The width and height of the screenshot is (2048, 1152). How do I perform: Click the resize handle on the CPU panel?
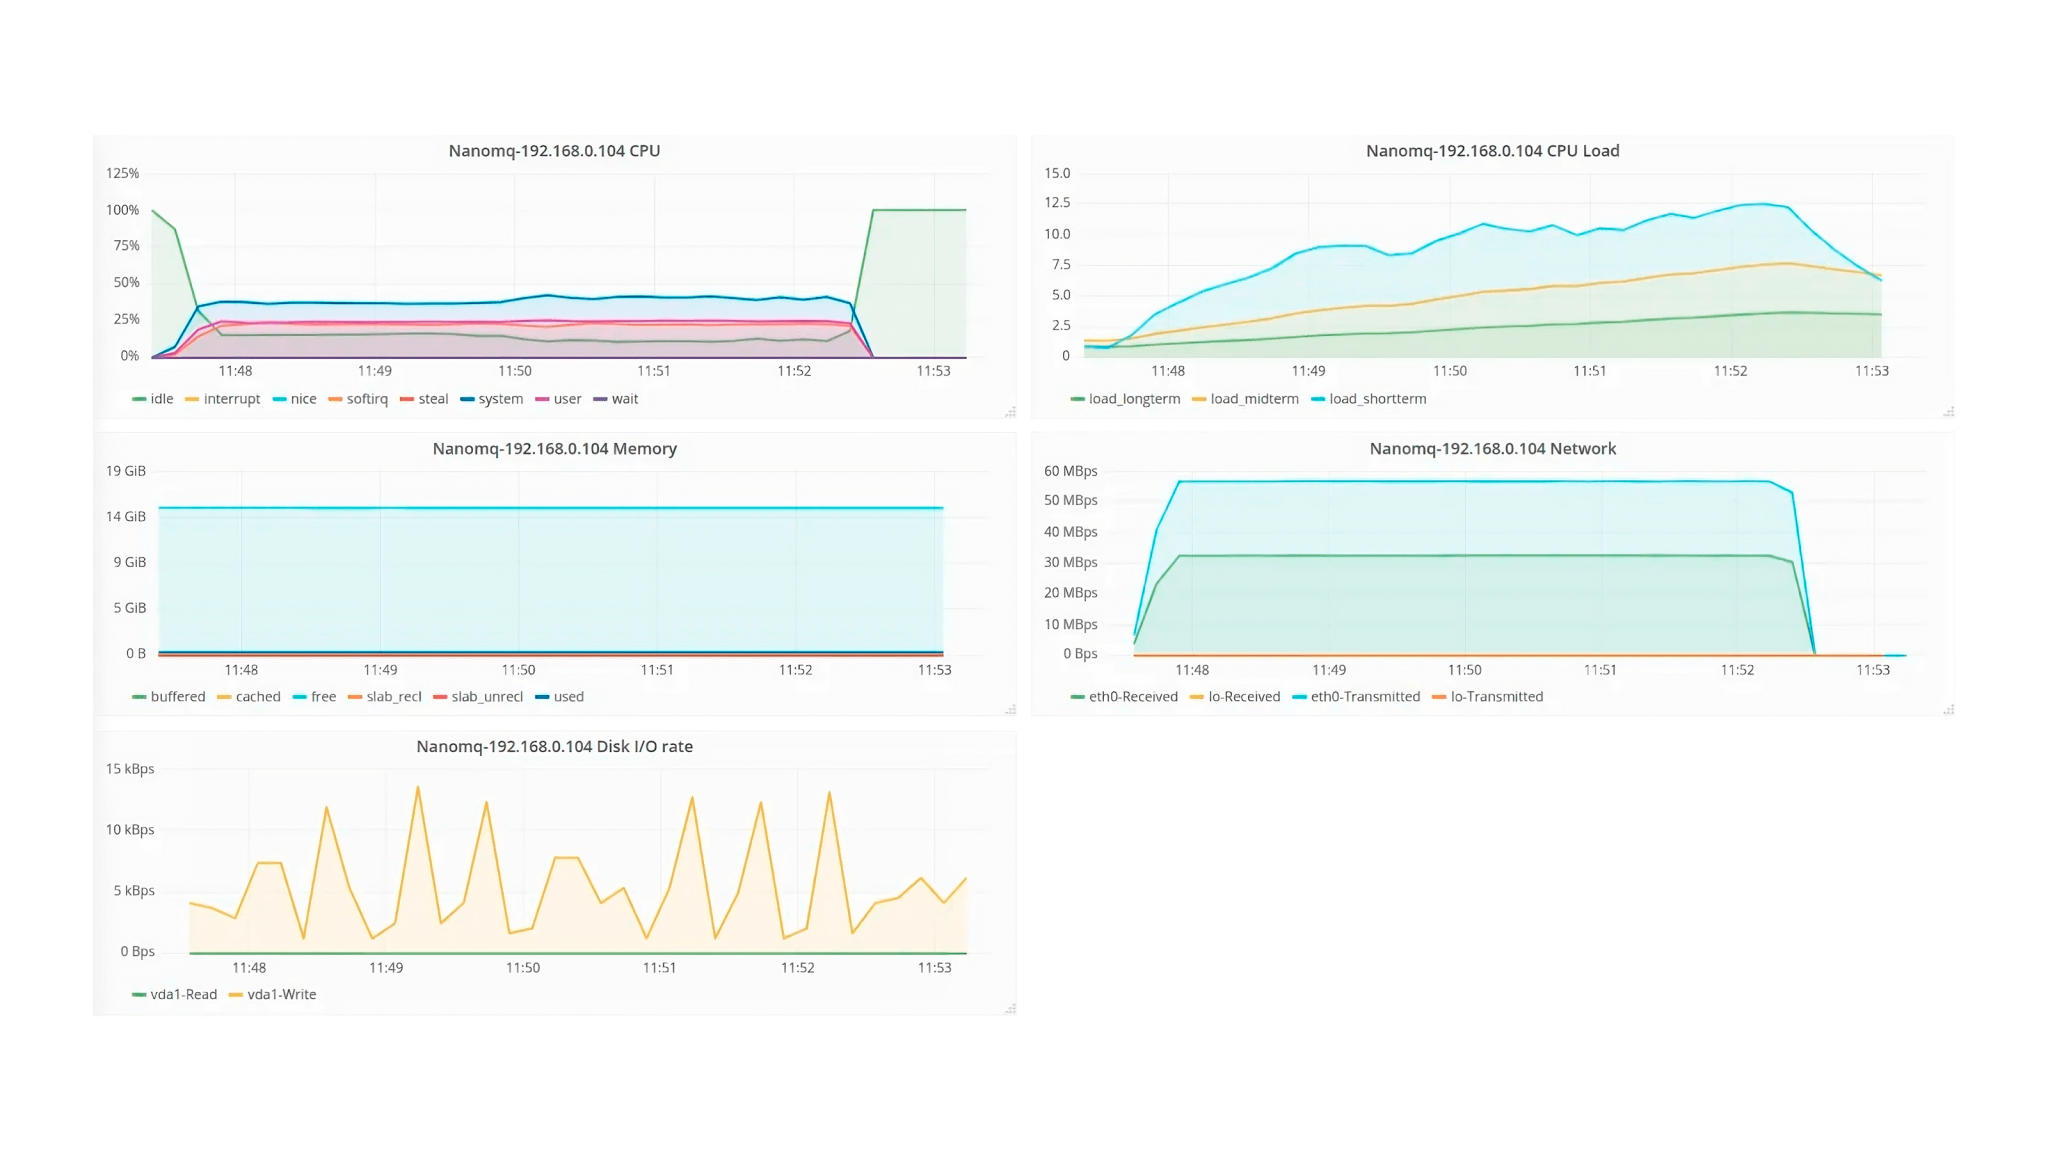pos(1008,411)
